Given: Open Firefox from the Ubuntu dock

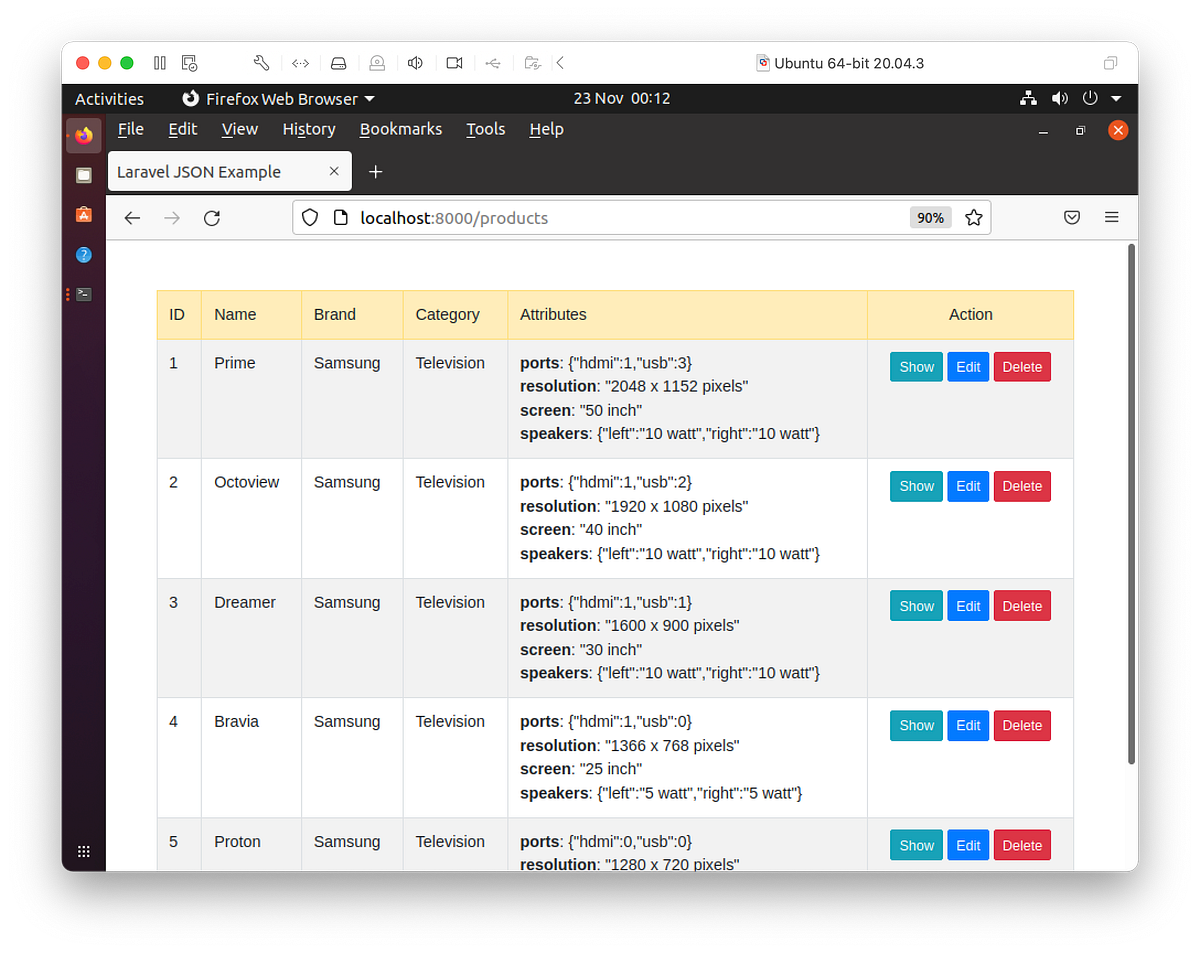Looking at the screenshot, I should pos(83,134).
